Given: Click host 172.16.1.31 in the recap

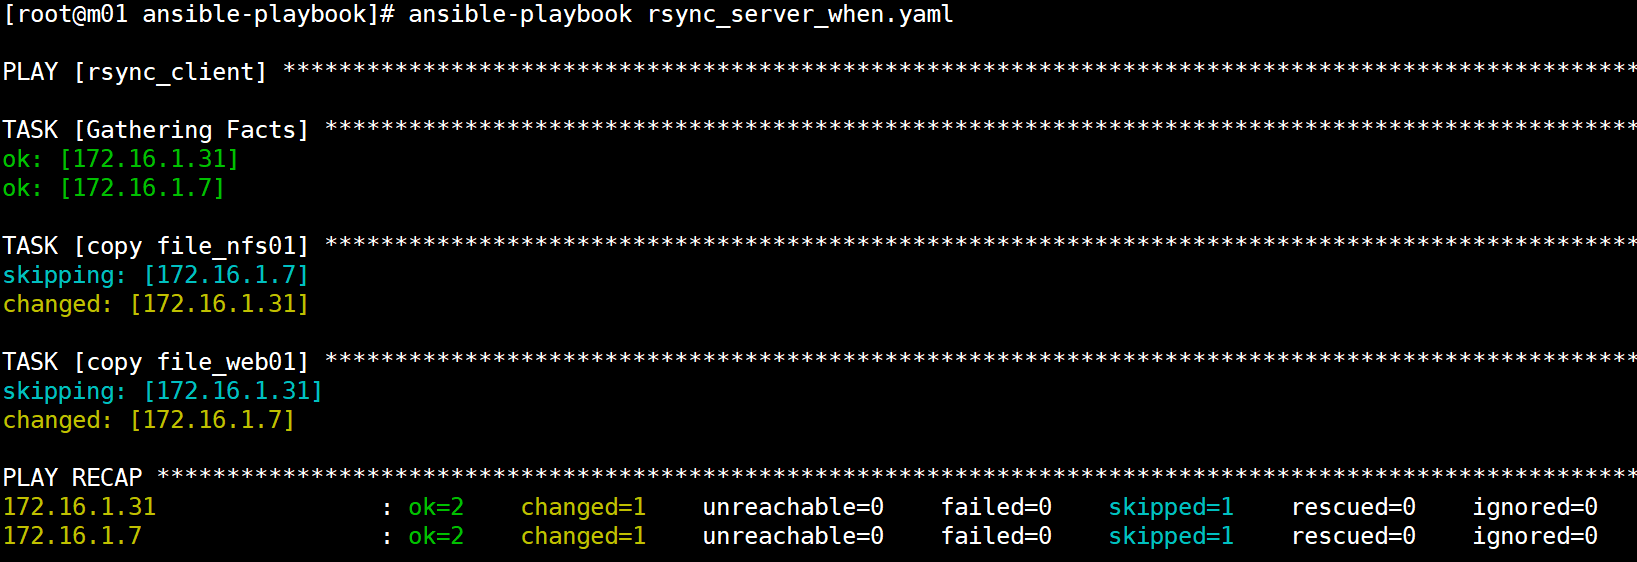Looking at the screenshot, I should pyautogui.click(x=79, y=507).
